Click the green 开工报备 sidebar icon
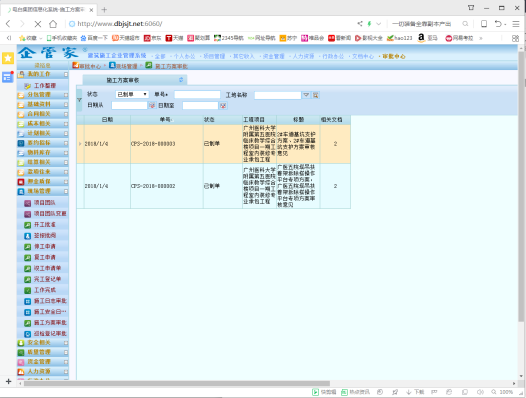Image resolution: width=526 pixels, height=398 pixels. [x=28, y=225]
